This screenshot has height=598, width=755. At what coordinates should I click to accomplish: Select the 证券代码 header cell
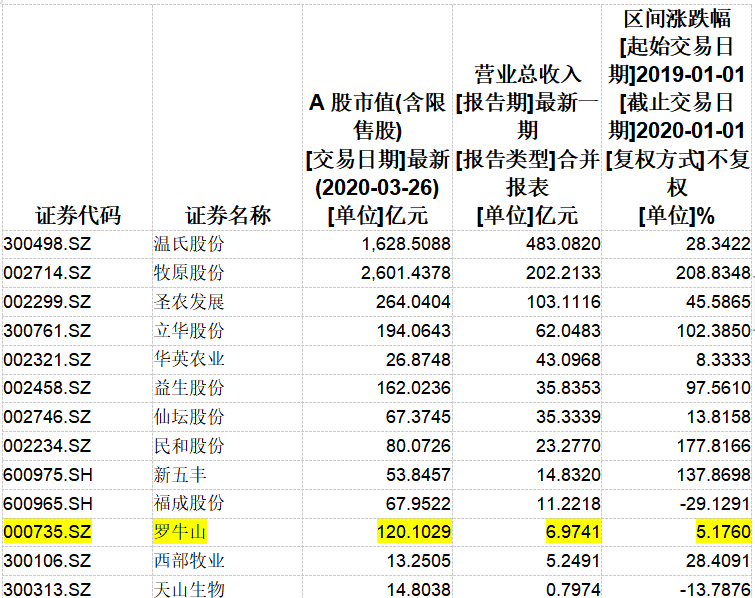pyautogui.click(x=78, y=117)
